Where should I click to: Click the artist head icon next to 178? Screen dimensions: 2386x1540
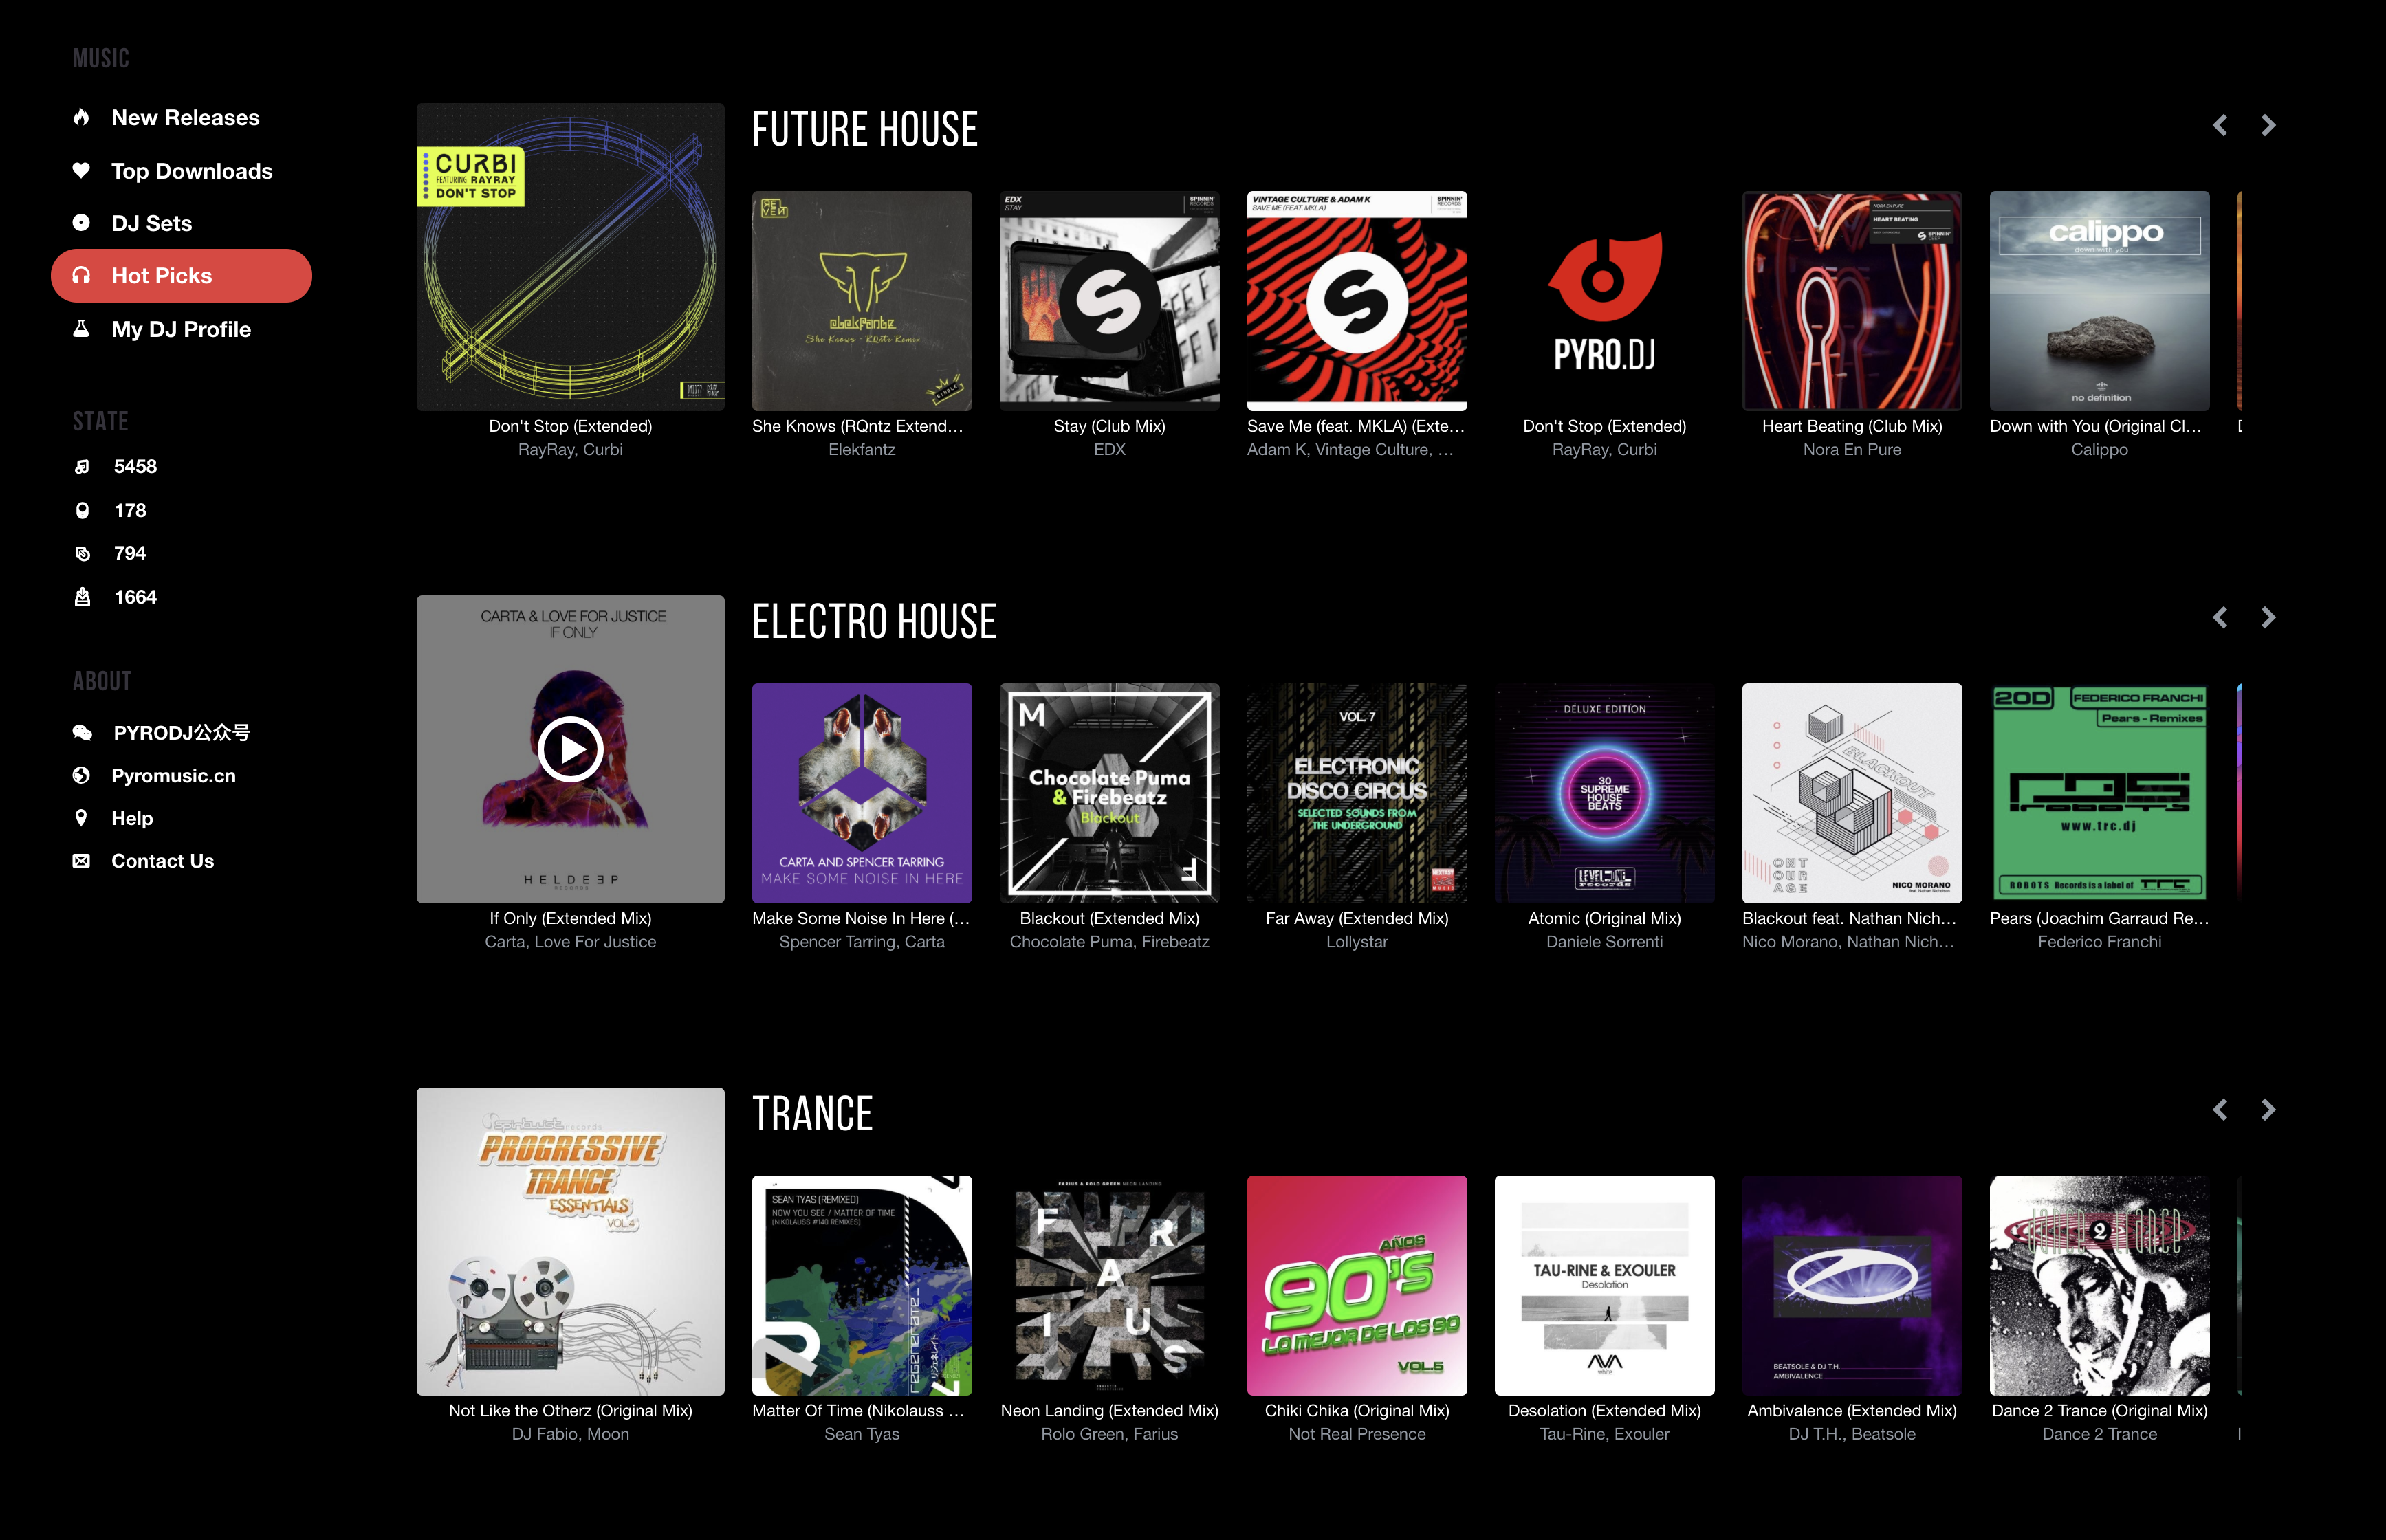point(82,511)
